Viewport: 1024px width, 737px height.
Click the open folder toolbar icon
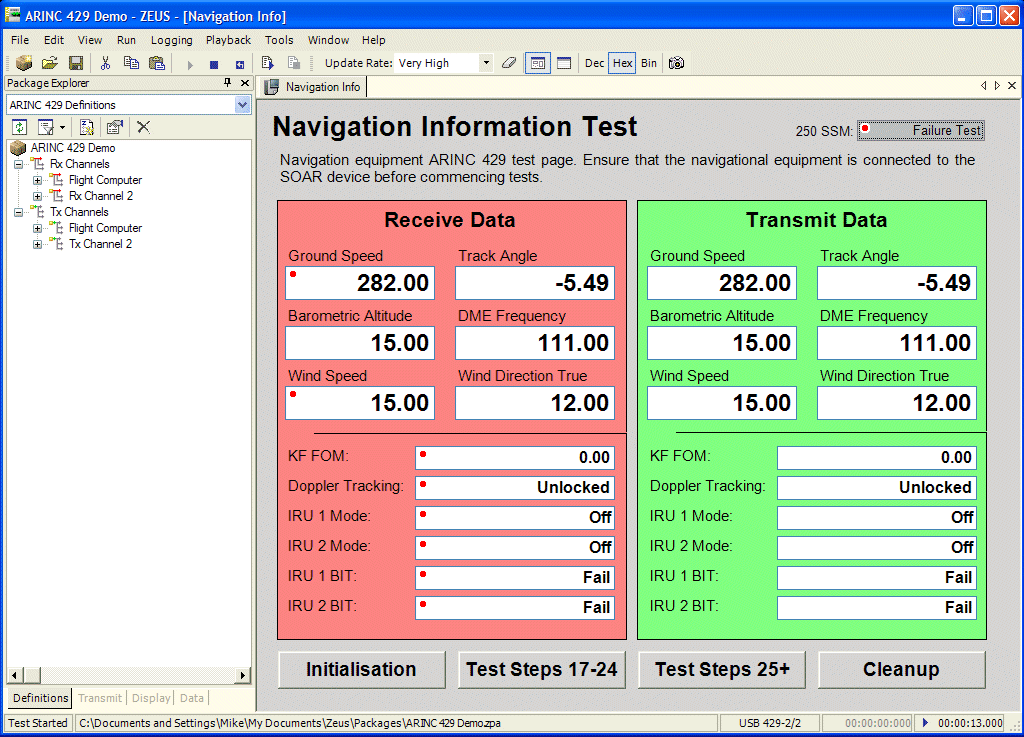tap(49, 63)
